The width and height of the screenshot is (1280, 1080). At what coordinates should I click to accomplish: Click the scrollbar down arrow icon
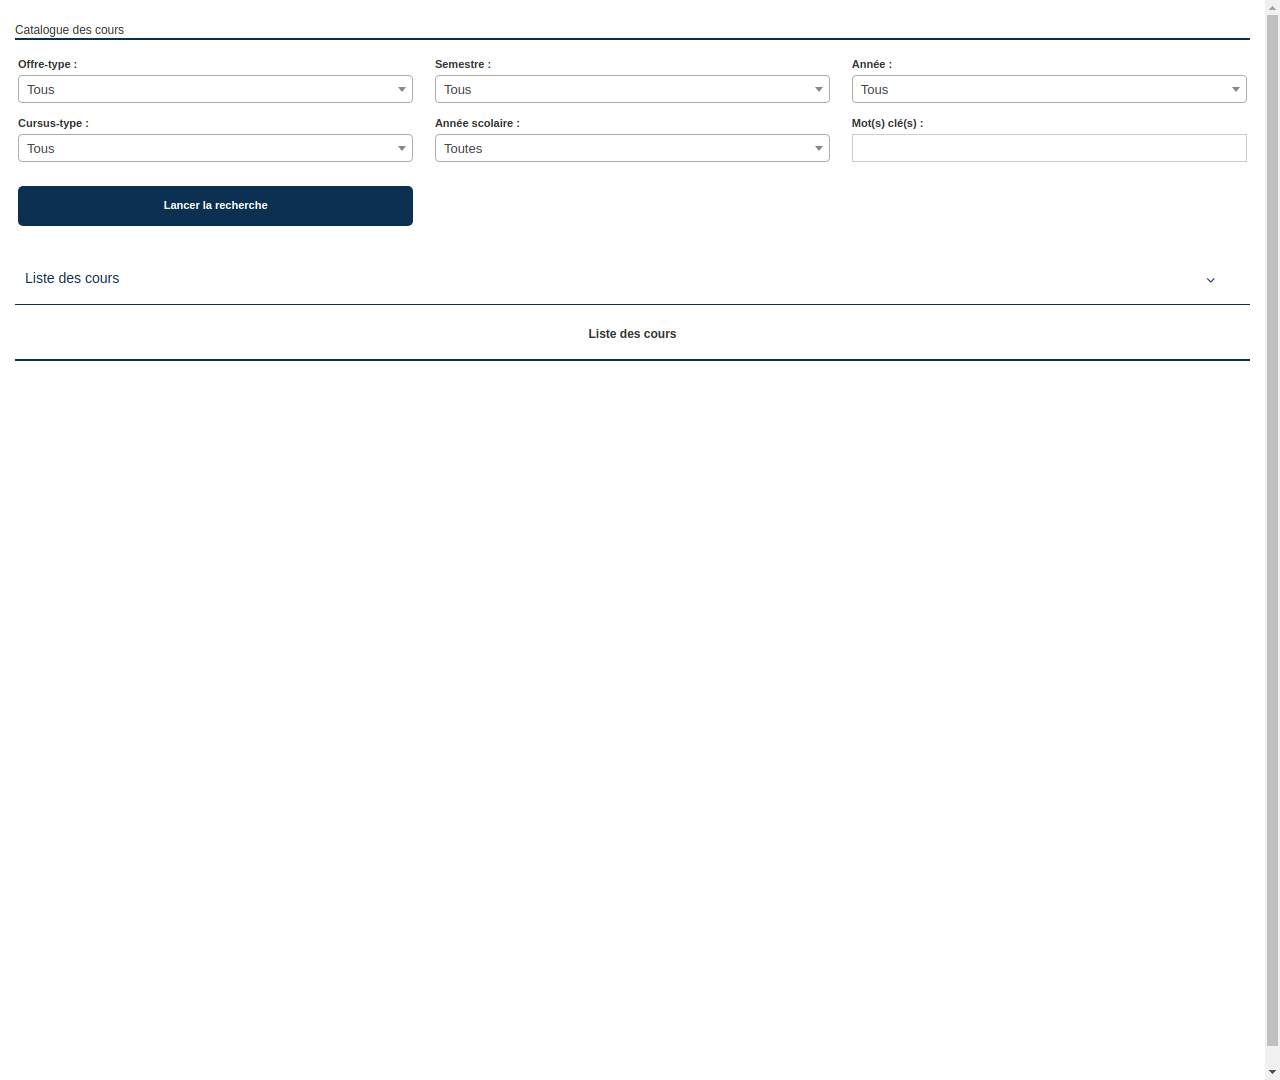1271,1073
